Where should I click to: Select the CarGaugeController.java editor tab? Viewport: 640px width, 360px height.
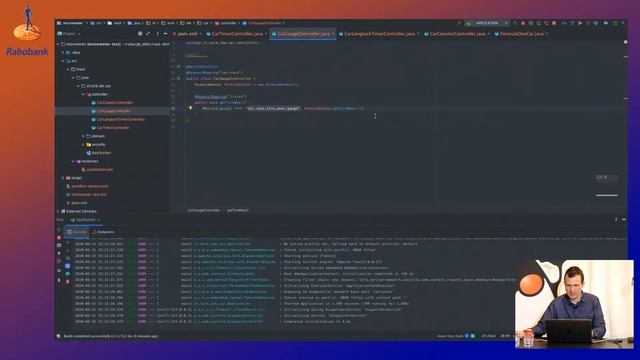point(302,34)
